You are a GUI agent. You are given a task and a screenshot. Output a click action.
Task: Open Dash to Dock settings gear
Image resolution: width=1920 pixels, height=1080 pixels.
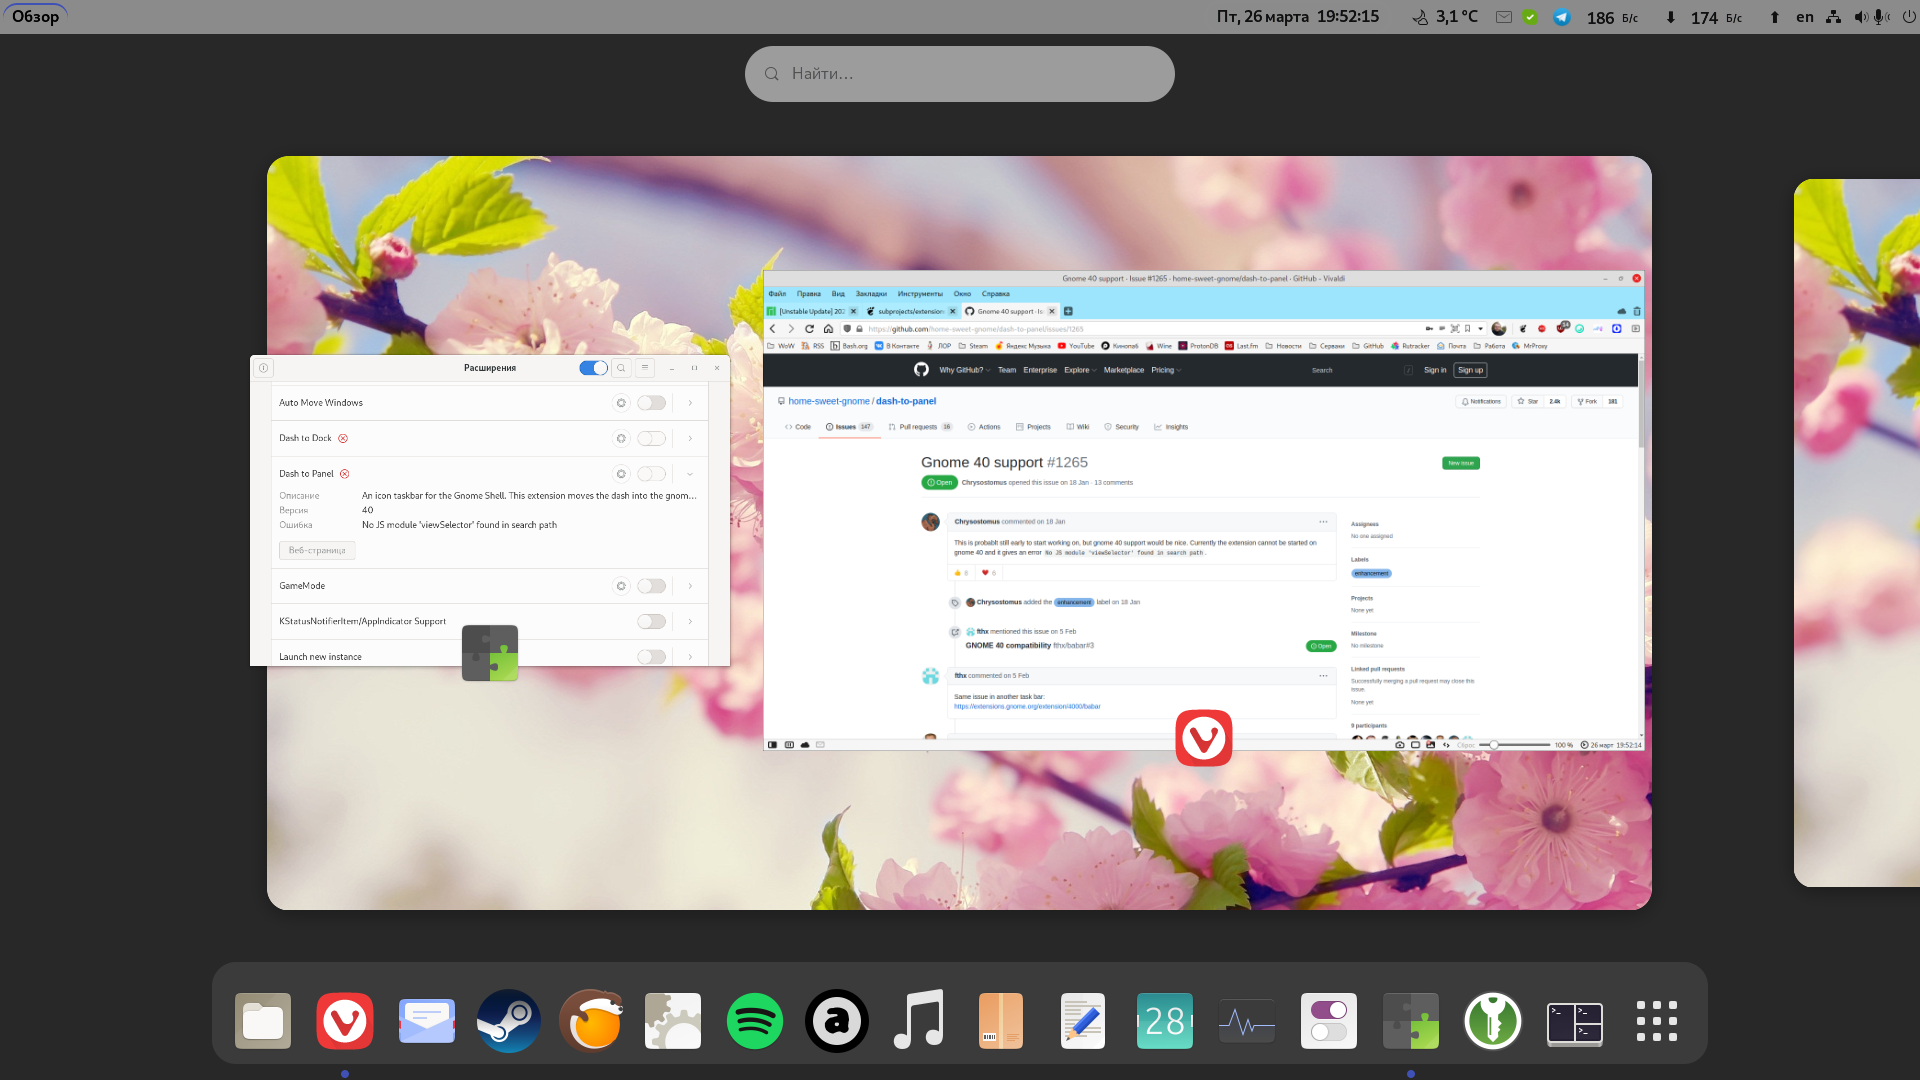pyautogui.click(x=621, y=439)
